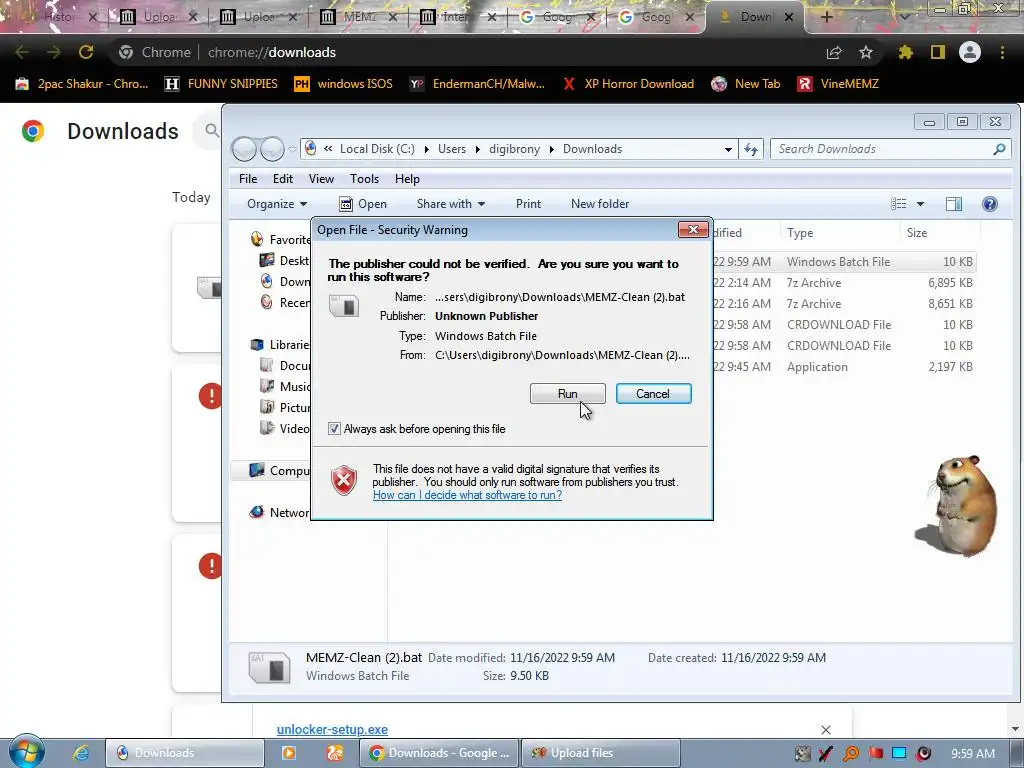This screenshot has height=768, width=1024.
Task: Open the VineMEMZ bookmark
Action: pos(839,84)
